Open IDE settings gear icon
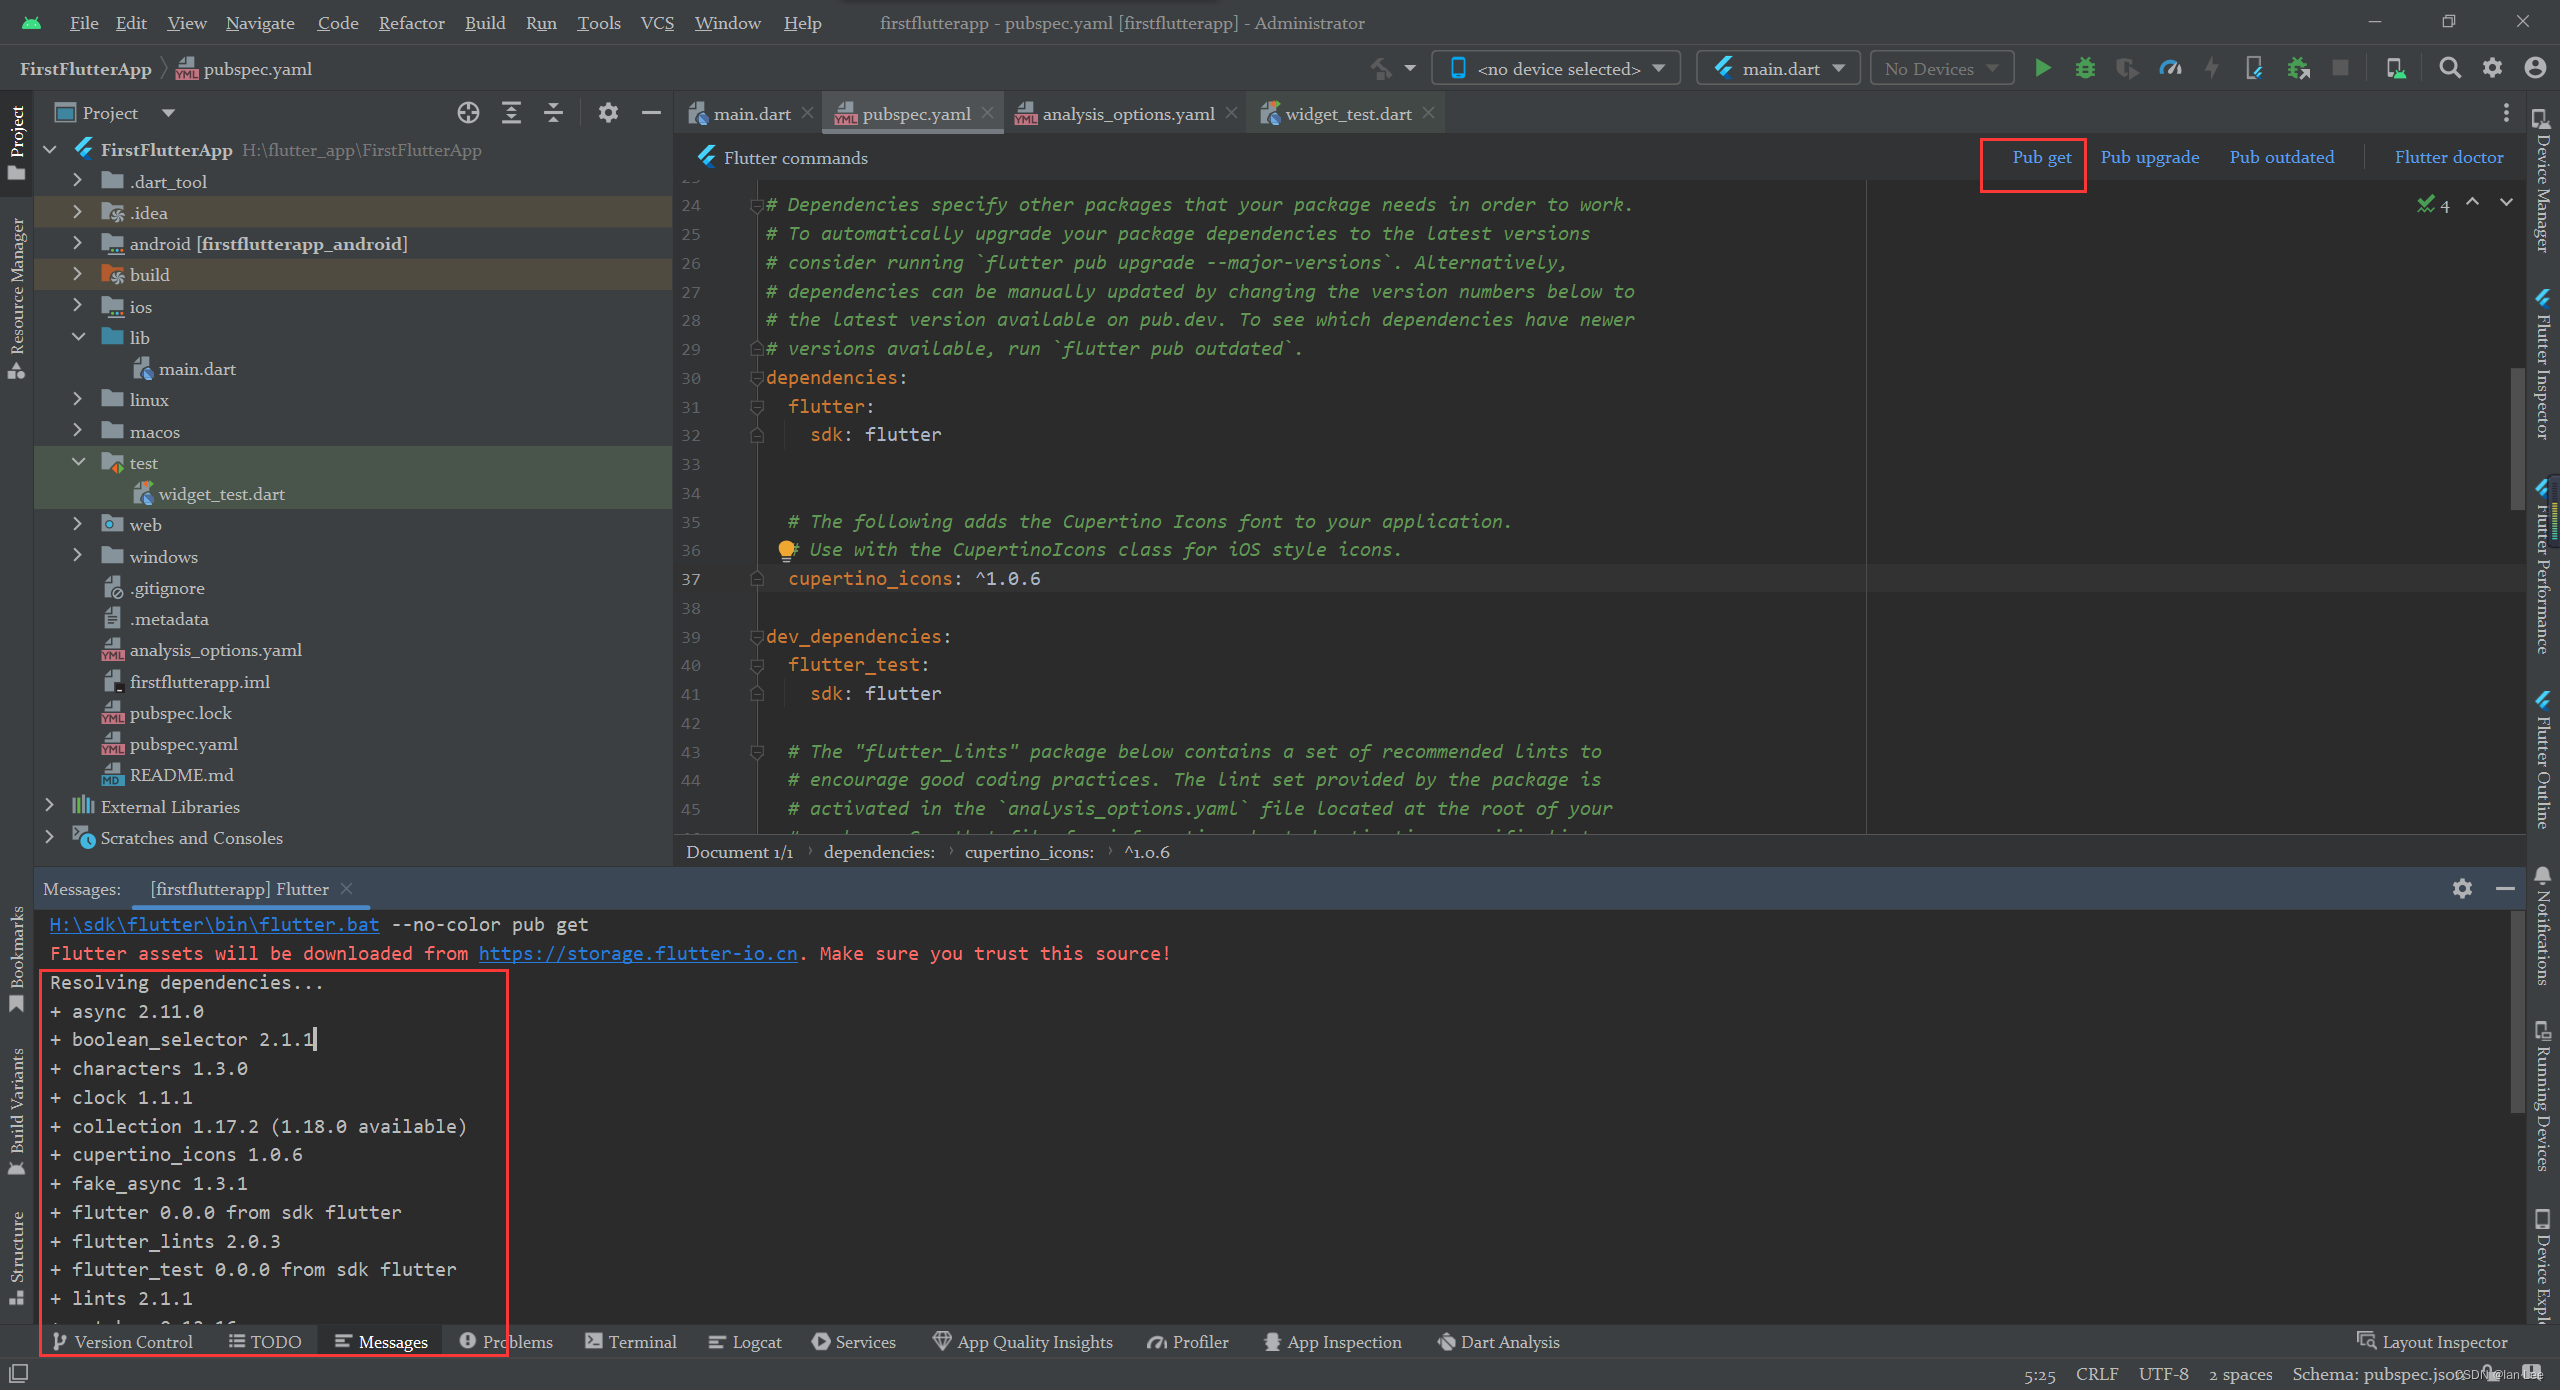 pos(2493,67)
